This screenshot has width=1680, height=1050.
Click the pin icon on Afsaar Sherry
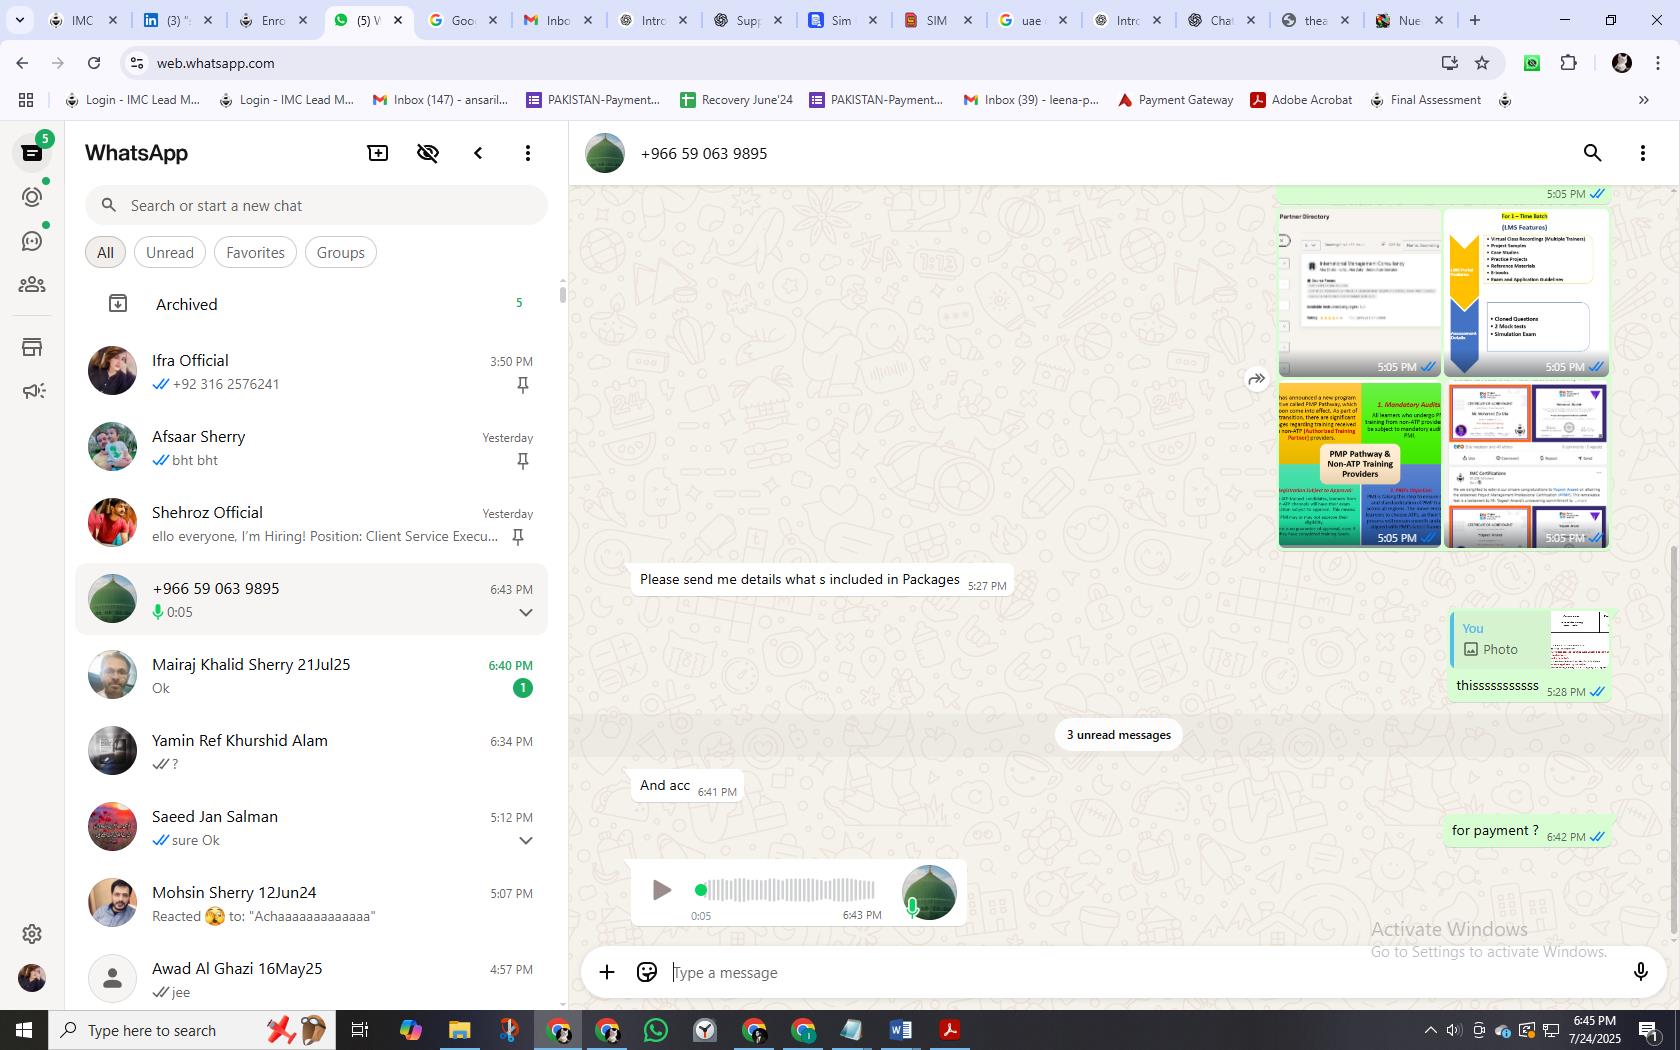click(522, 461)
